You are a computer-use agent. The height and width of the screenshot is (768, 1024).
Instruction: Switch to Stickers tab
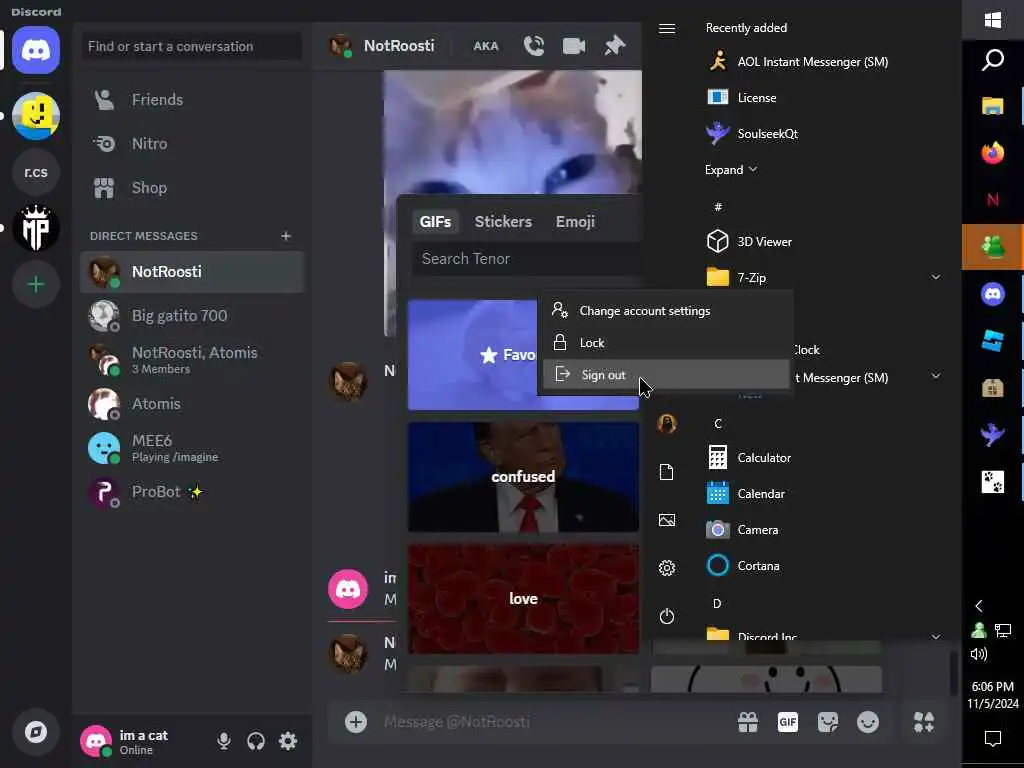pyautogui.click(x=503, y=221)
